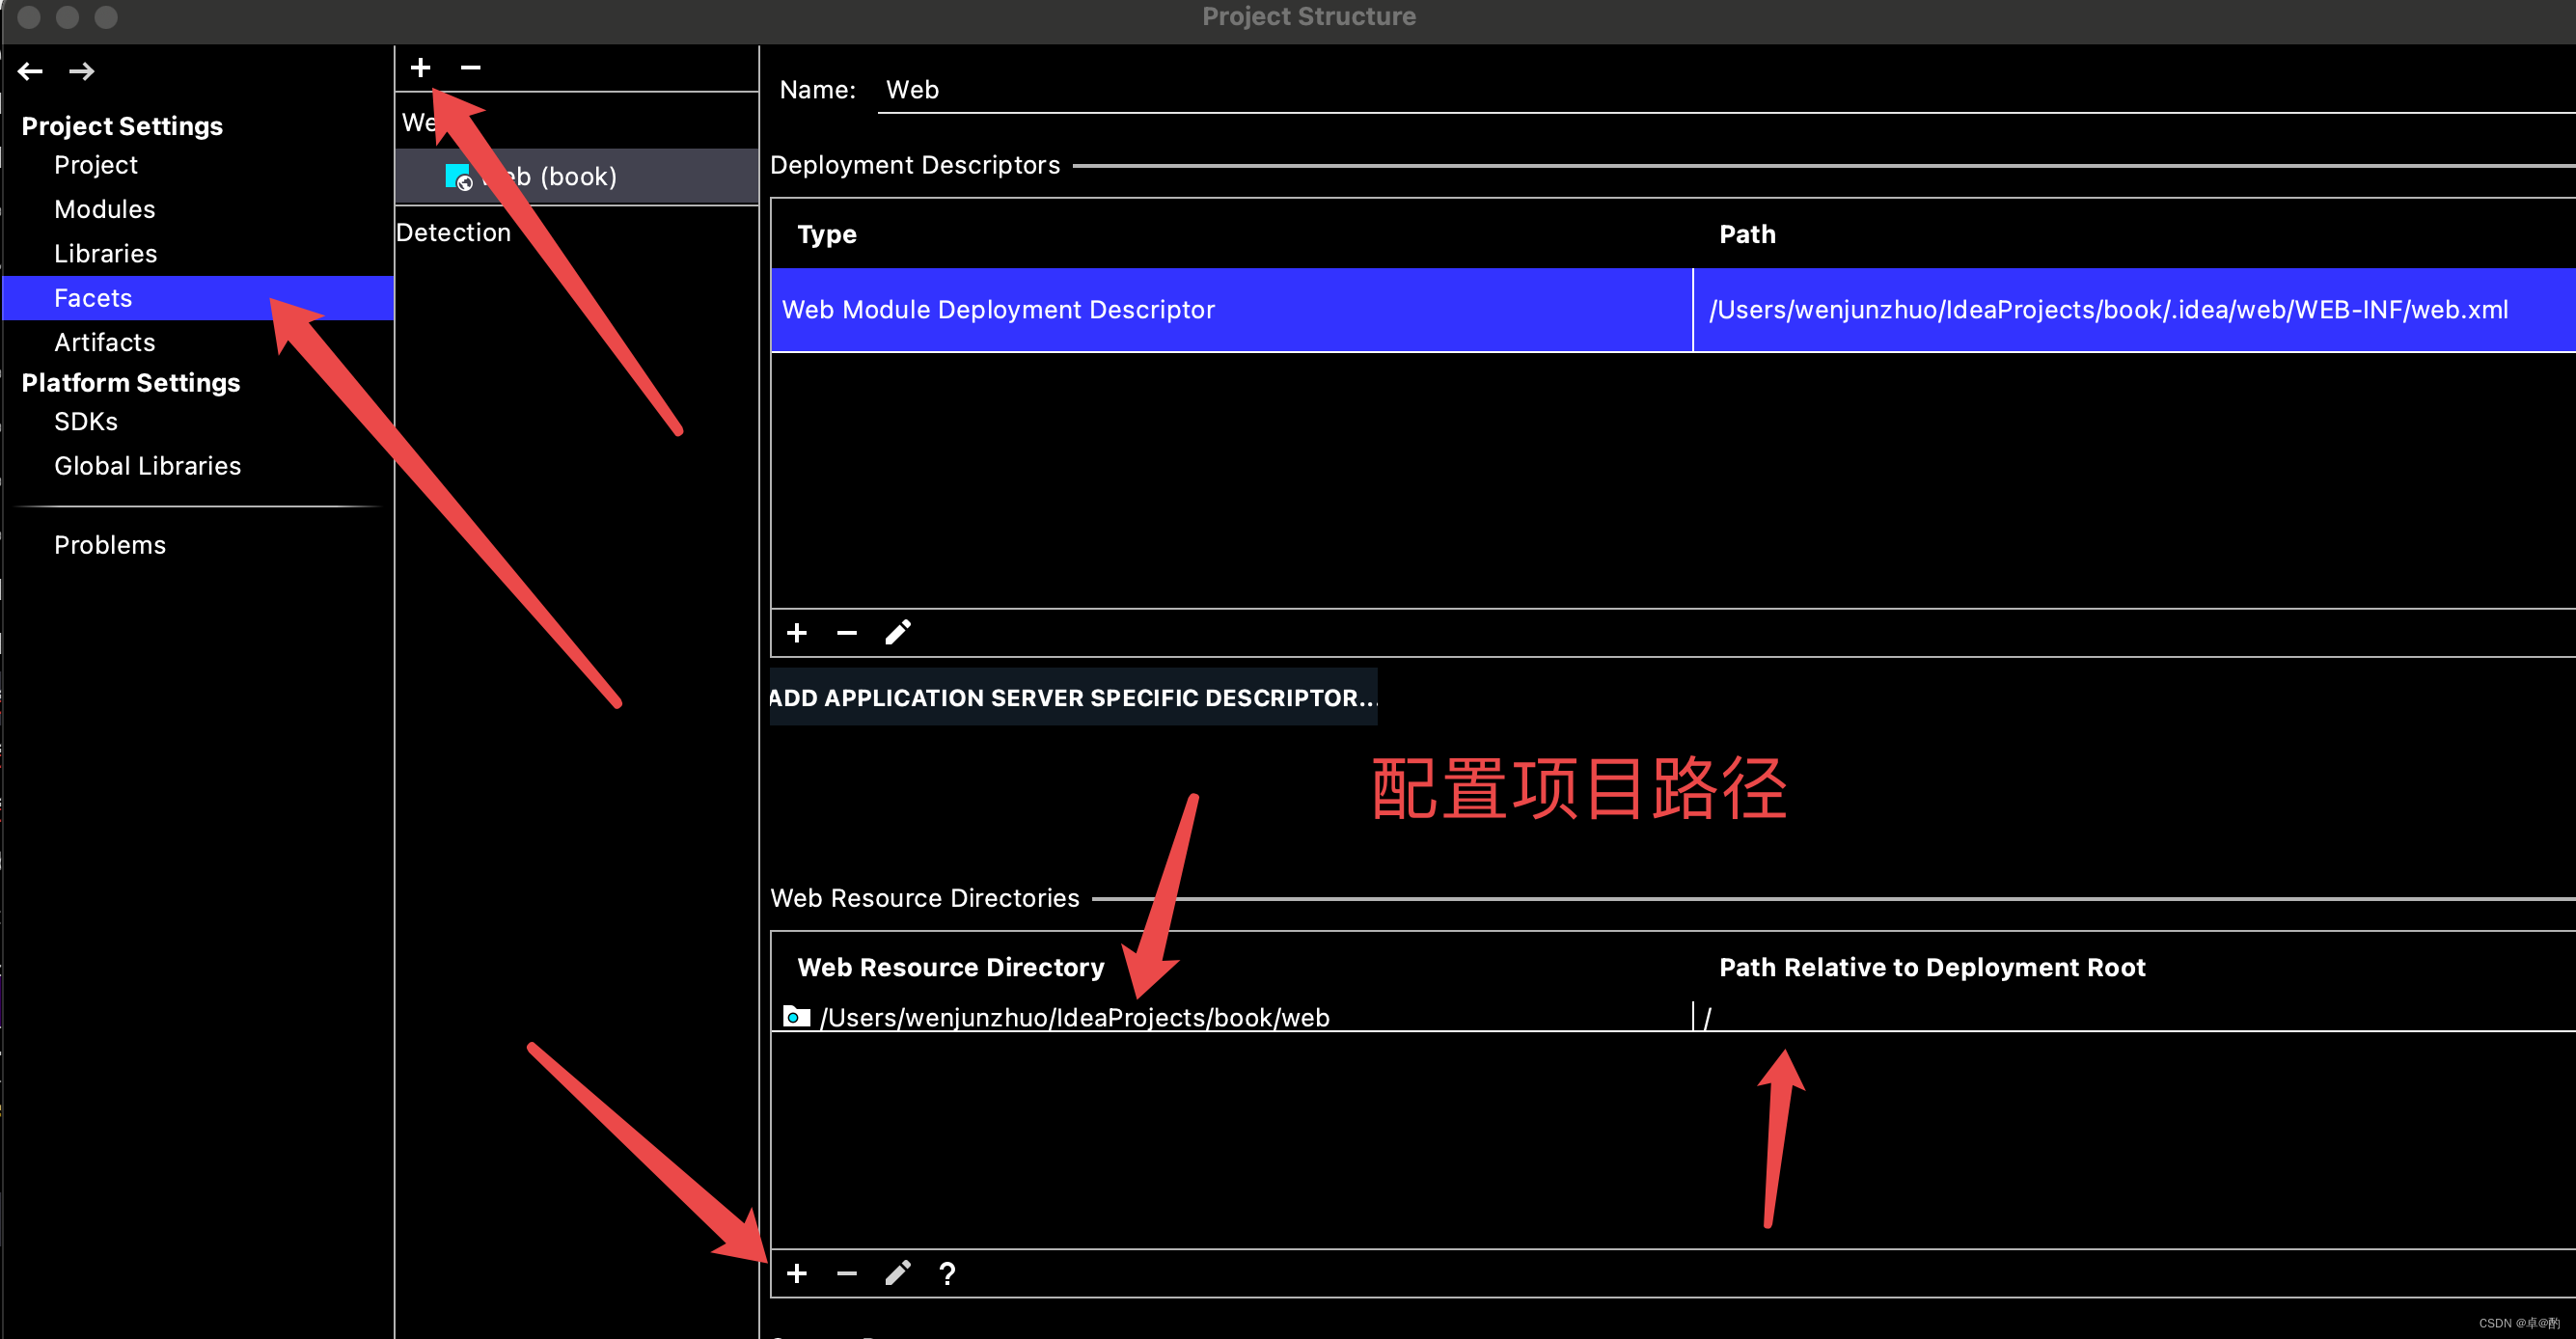The height and width of the screenshot is (1339, 2576).
Task: Click Add Application Server Specific Descriptor button
Action: (x=1072, y=697)
